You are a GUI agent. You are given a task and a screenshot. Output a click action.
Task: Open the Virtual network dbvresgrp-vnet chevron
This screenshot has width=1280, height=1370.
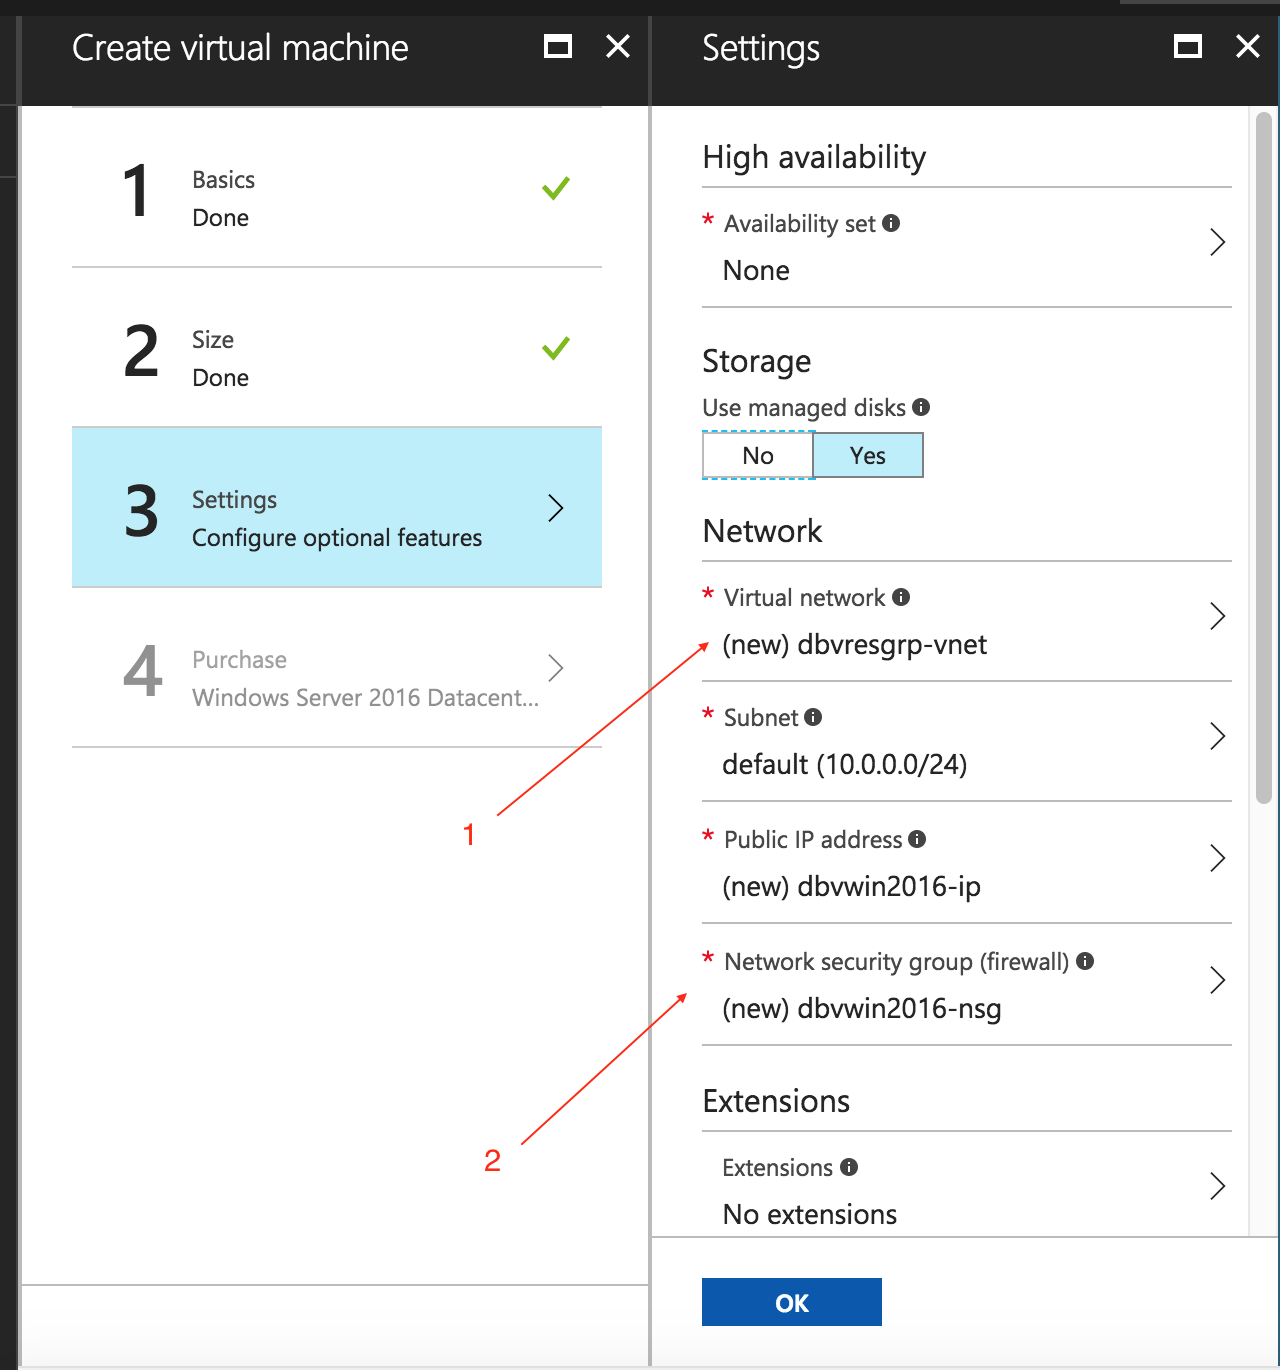[x=1217, y=616]
